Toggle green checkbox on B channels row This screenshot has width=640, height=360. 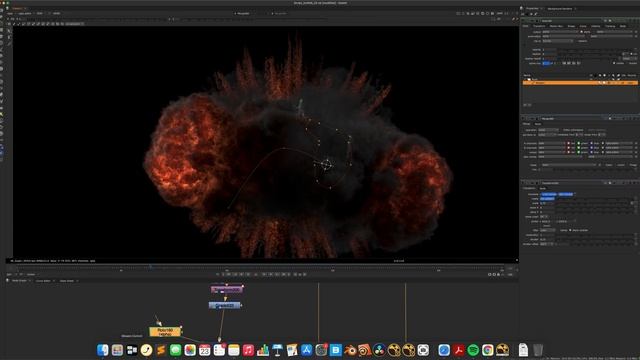(578, 148)
